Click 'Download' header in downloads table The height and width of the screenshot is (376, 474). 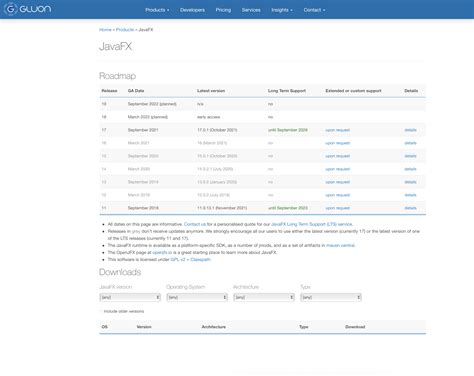[355, 327]
